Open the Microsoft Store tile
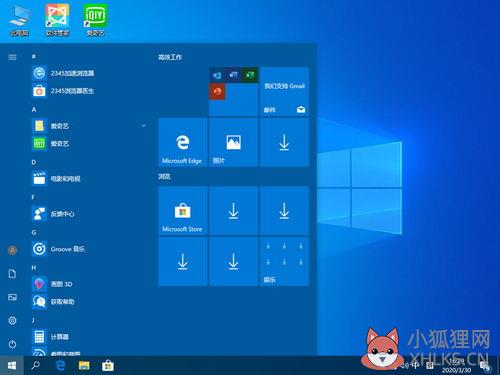The image size is (500, 375). coord(183,211)
